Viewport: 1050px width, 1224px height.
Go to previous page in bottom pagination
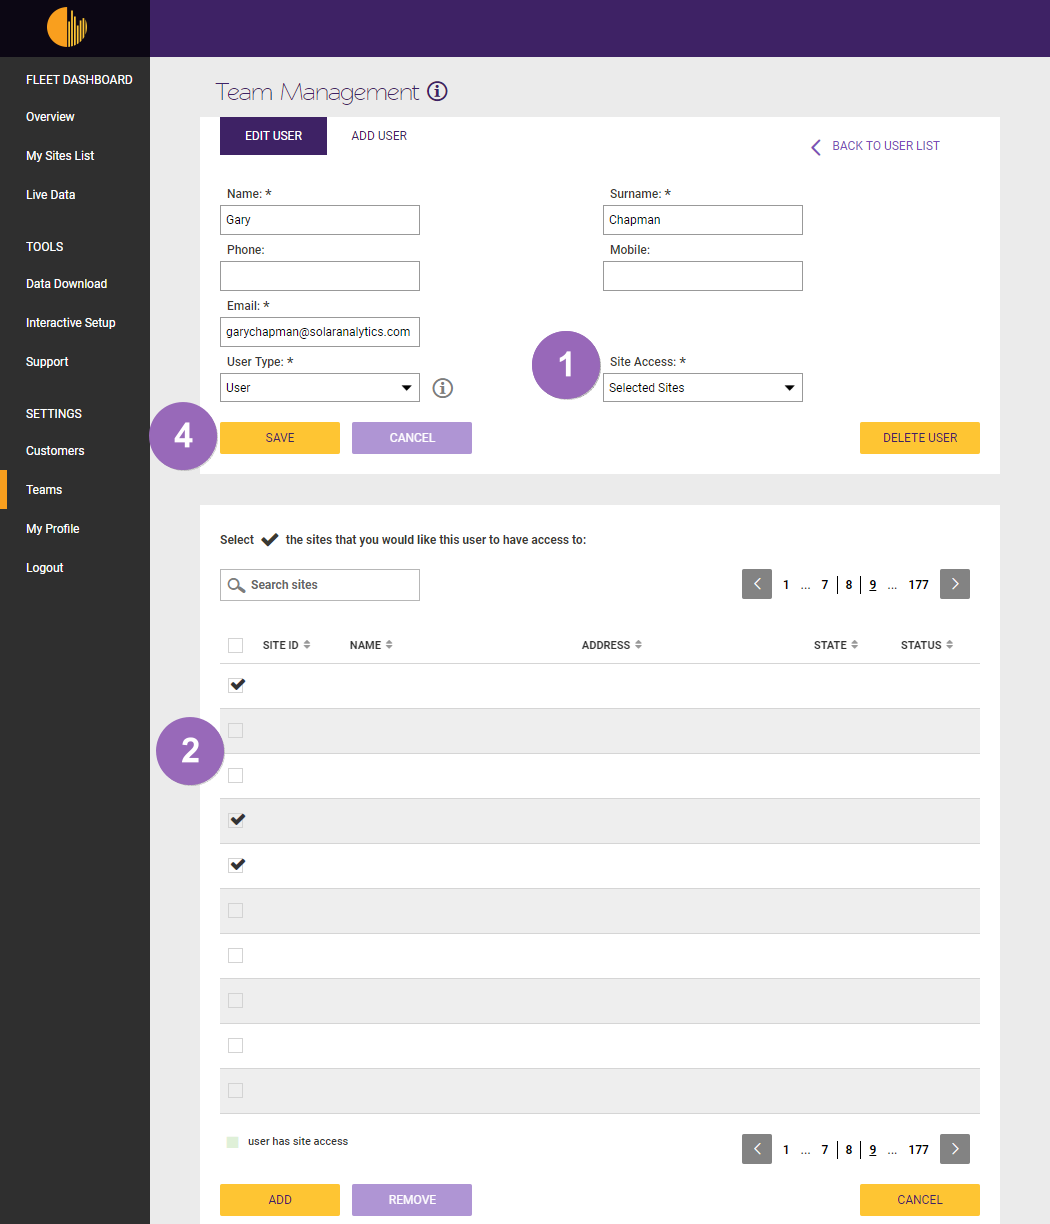[x=757, y=1149]
